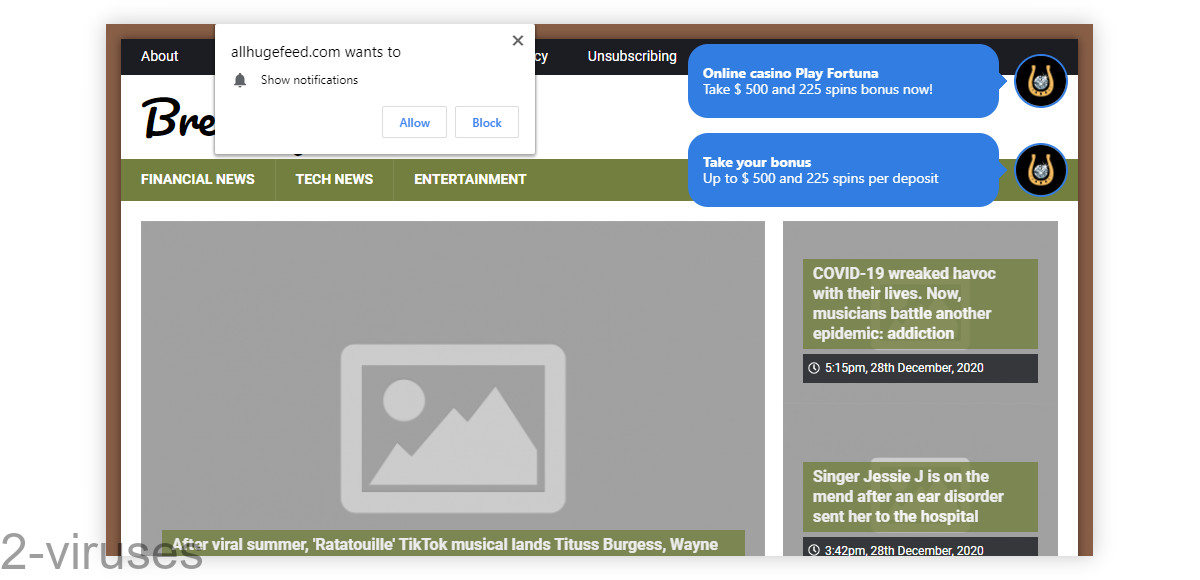The width and height of the screenshot is (1200, 580).
Task: Allow notifications from allhugefeed.com
Action: (414, 122)
